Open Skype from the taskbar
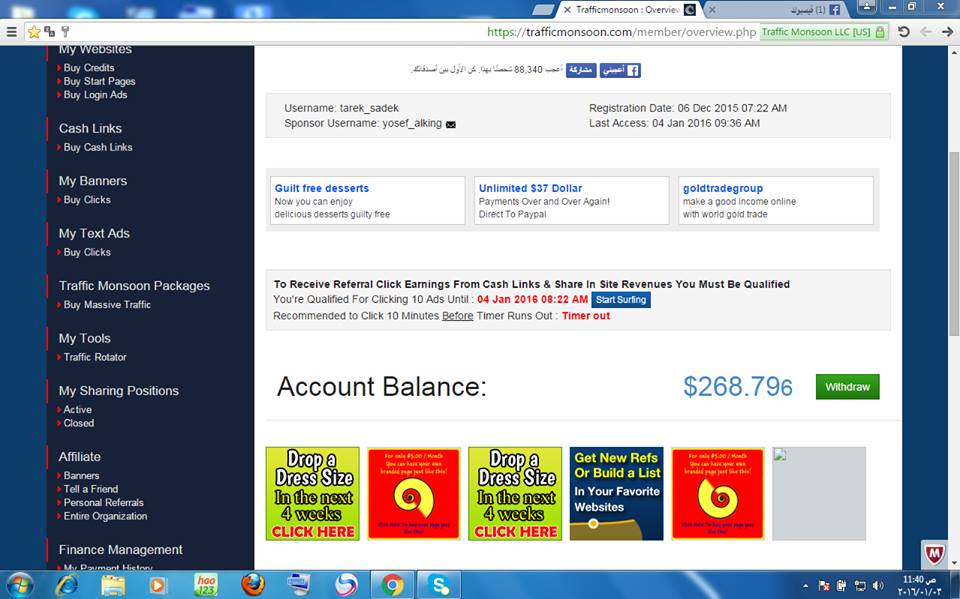960x599 pixels. (x=440, y=586)
